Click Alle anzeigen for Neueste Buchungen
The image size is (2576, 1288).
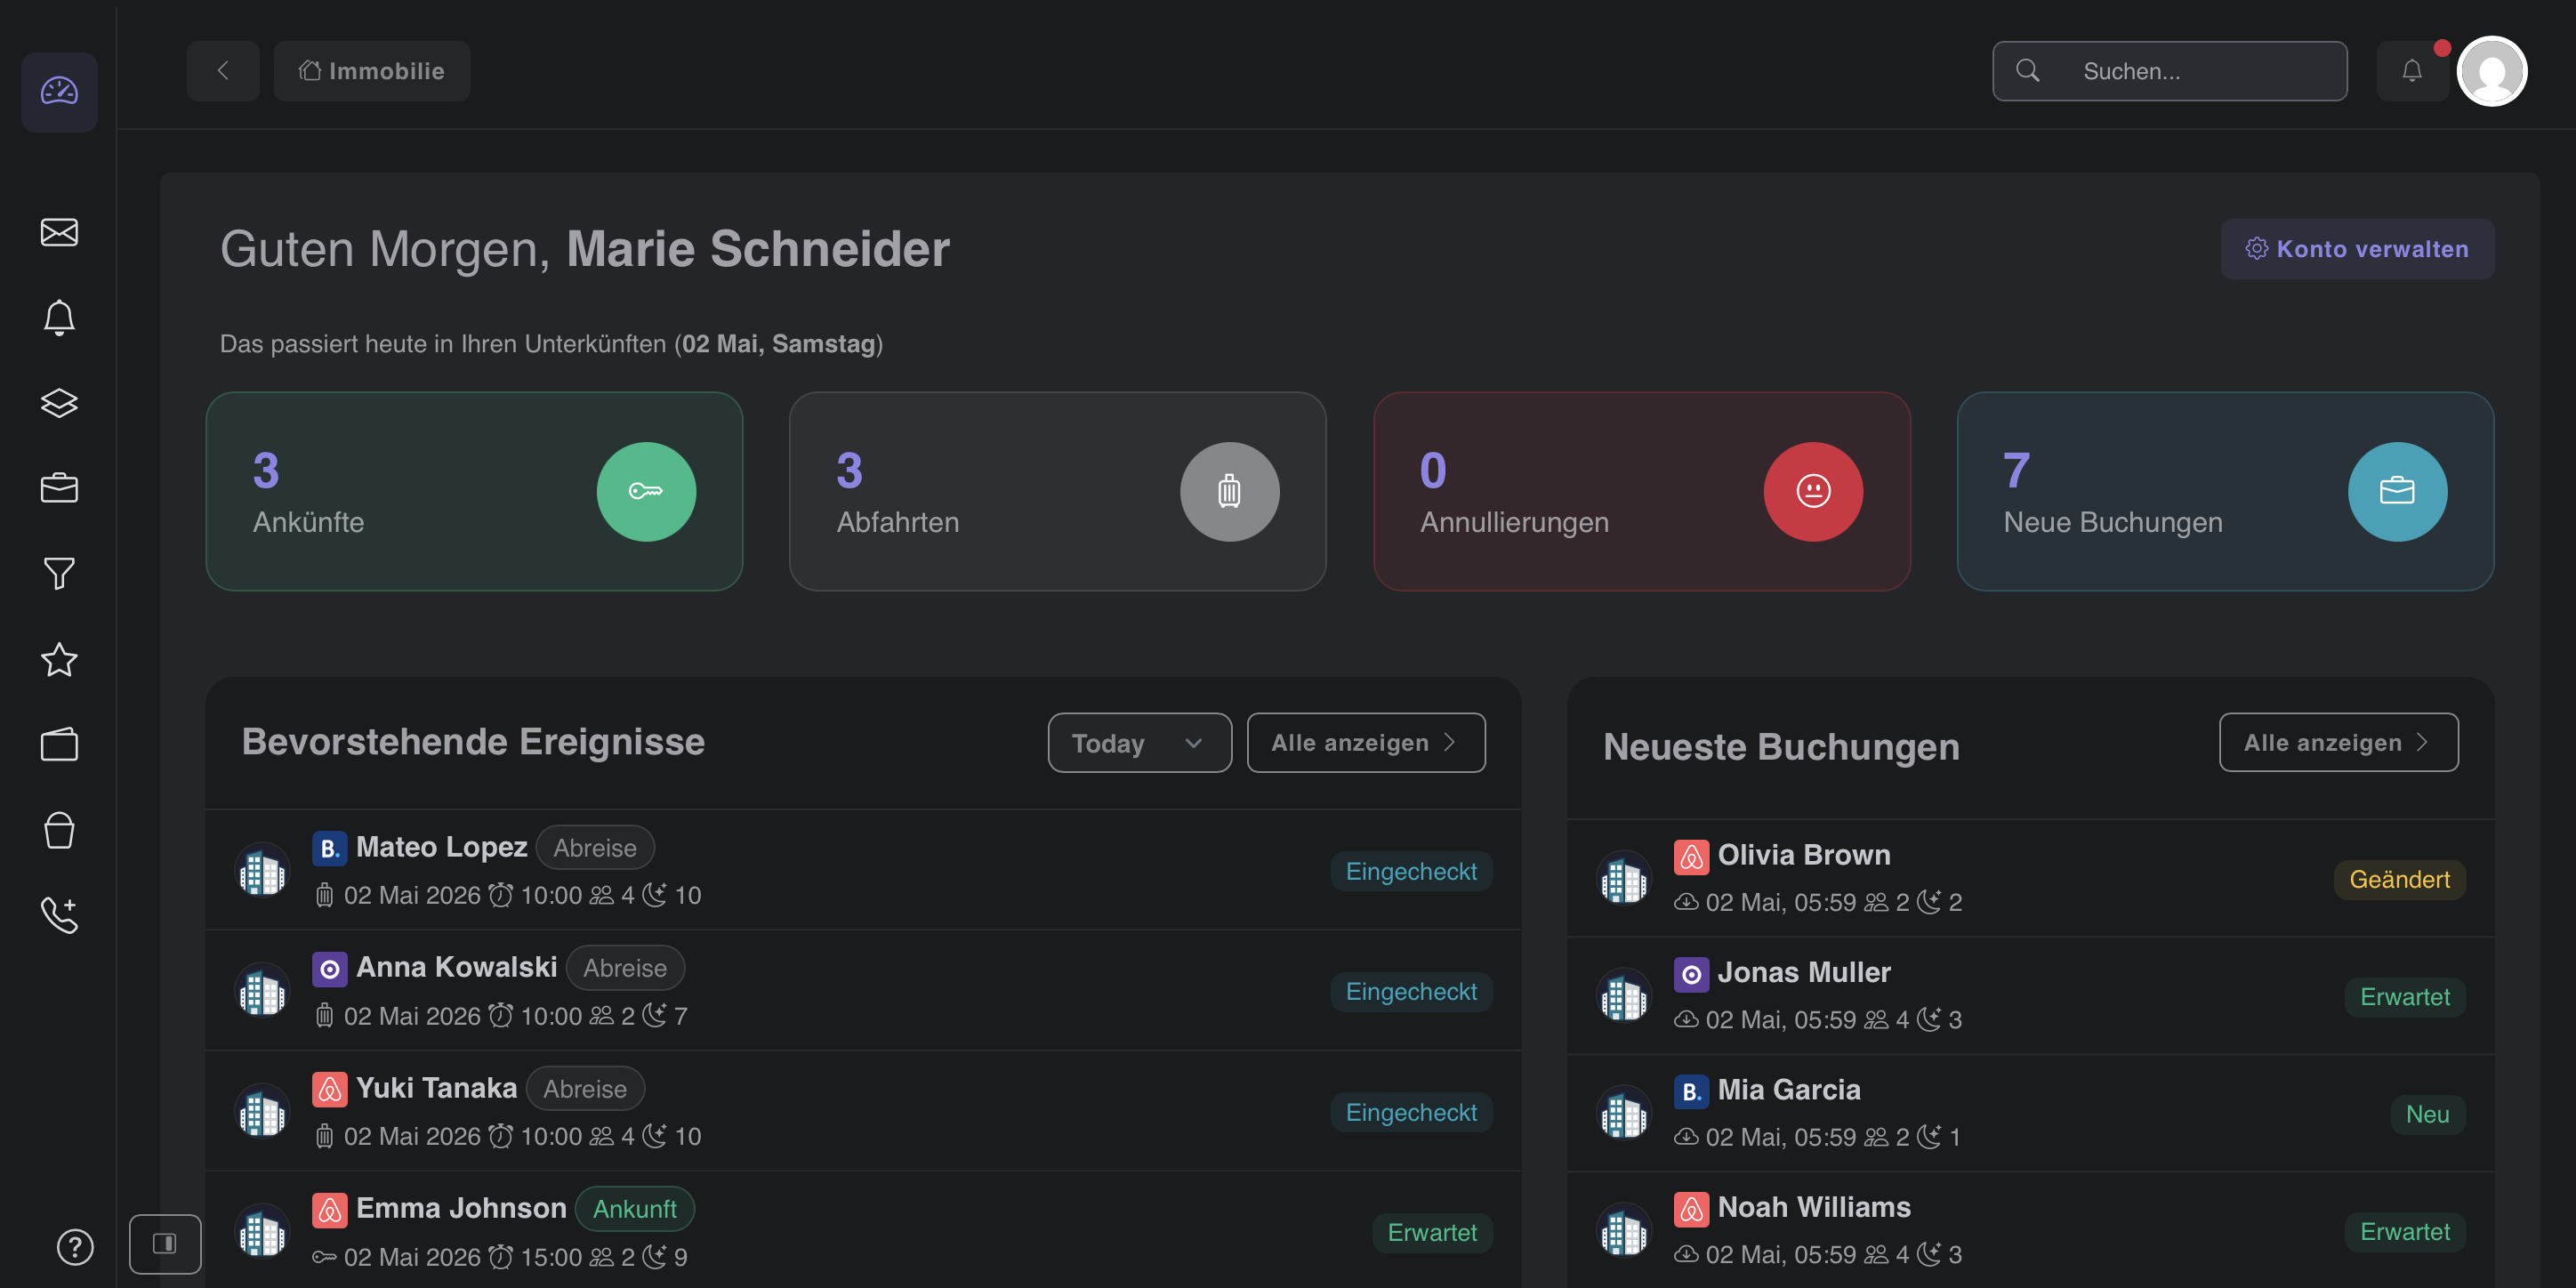pyautogui.click(x=2339, y=743)
